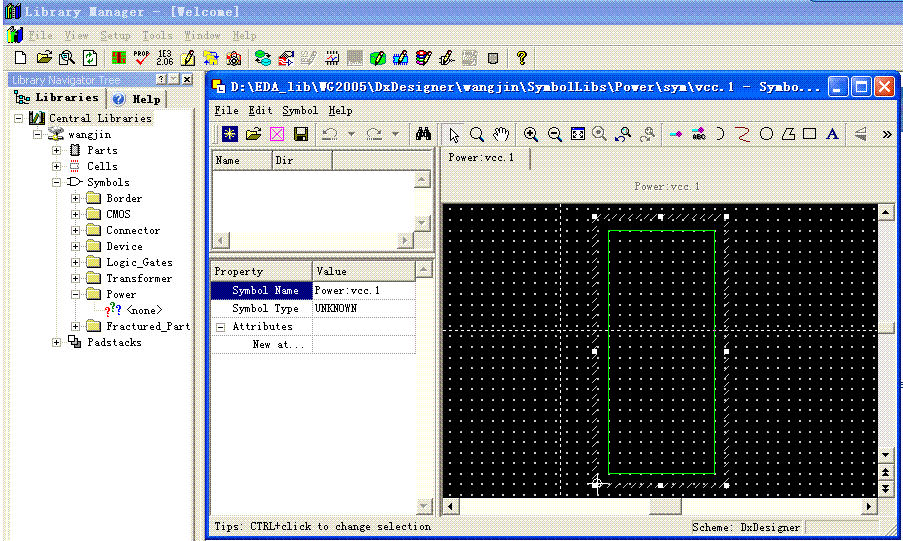Click the arrow Select pointer tool
Viewport: 903px width, 541px height.
(454, 134)
